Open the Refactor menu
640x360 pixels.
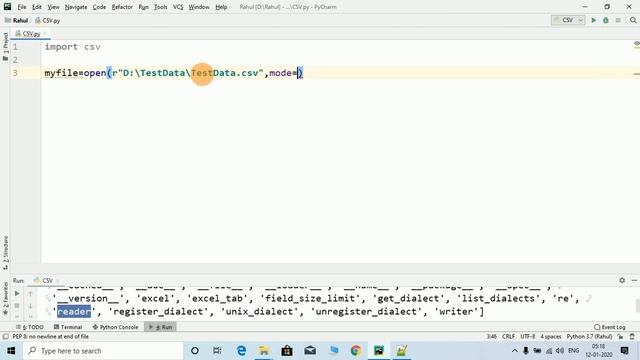(122, 7)
